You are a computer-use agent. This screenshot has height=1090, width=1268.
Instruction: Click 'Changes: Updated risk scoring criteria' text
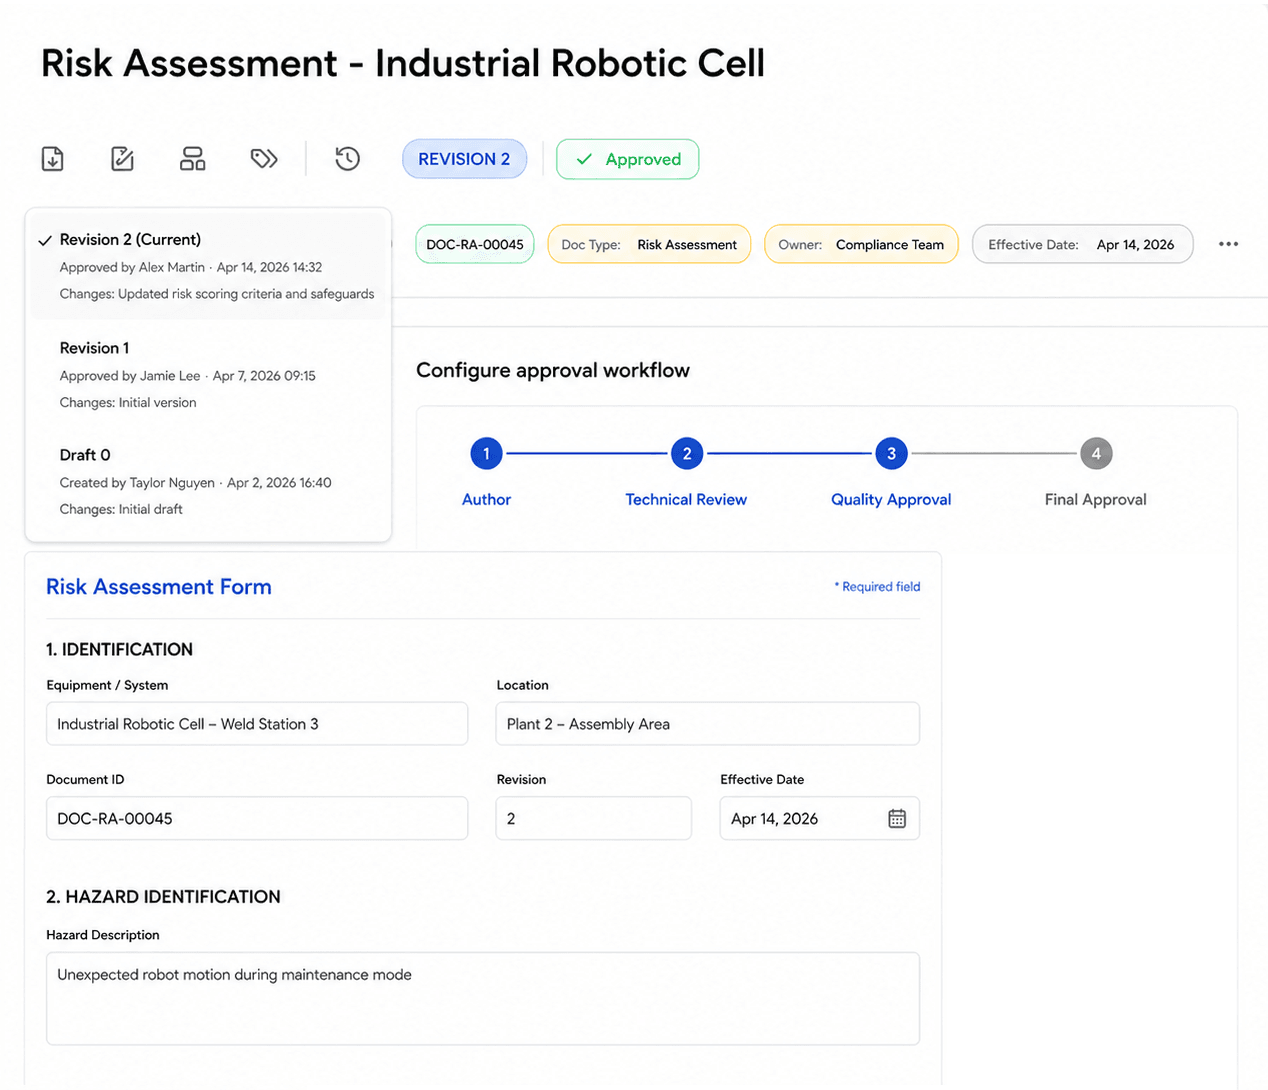point(217,294)
